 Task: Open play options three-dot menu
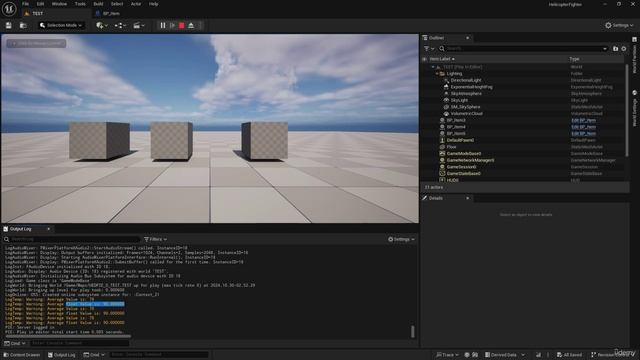click(x=200, y=25)
